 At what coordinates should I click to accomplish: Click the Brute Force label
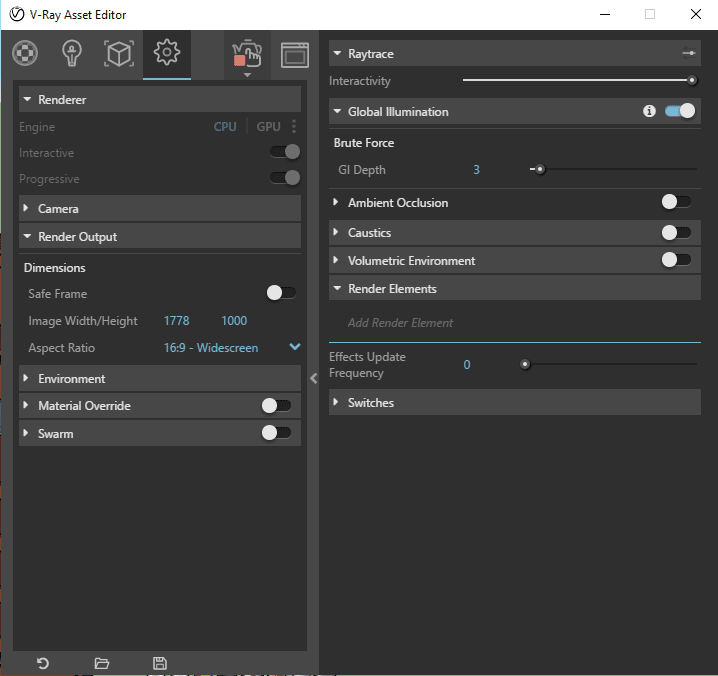click(364, 143)
